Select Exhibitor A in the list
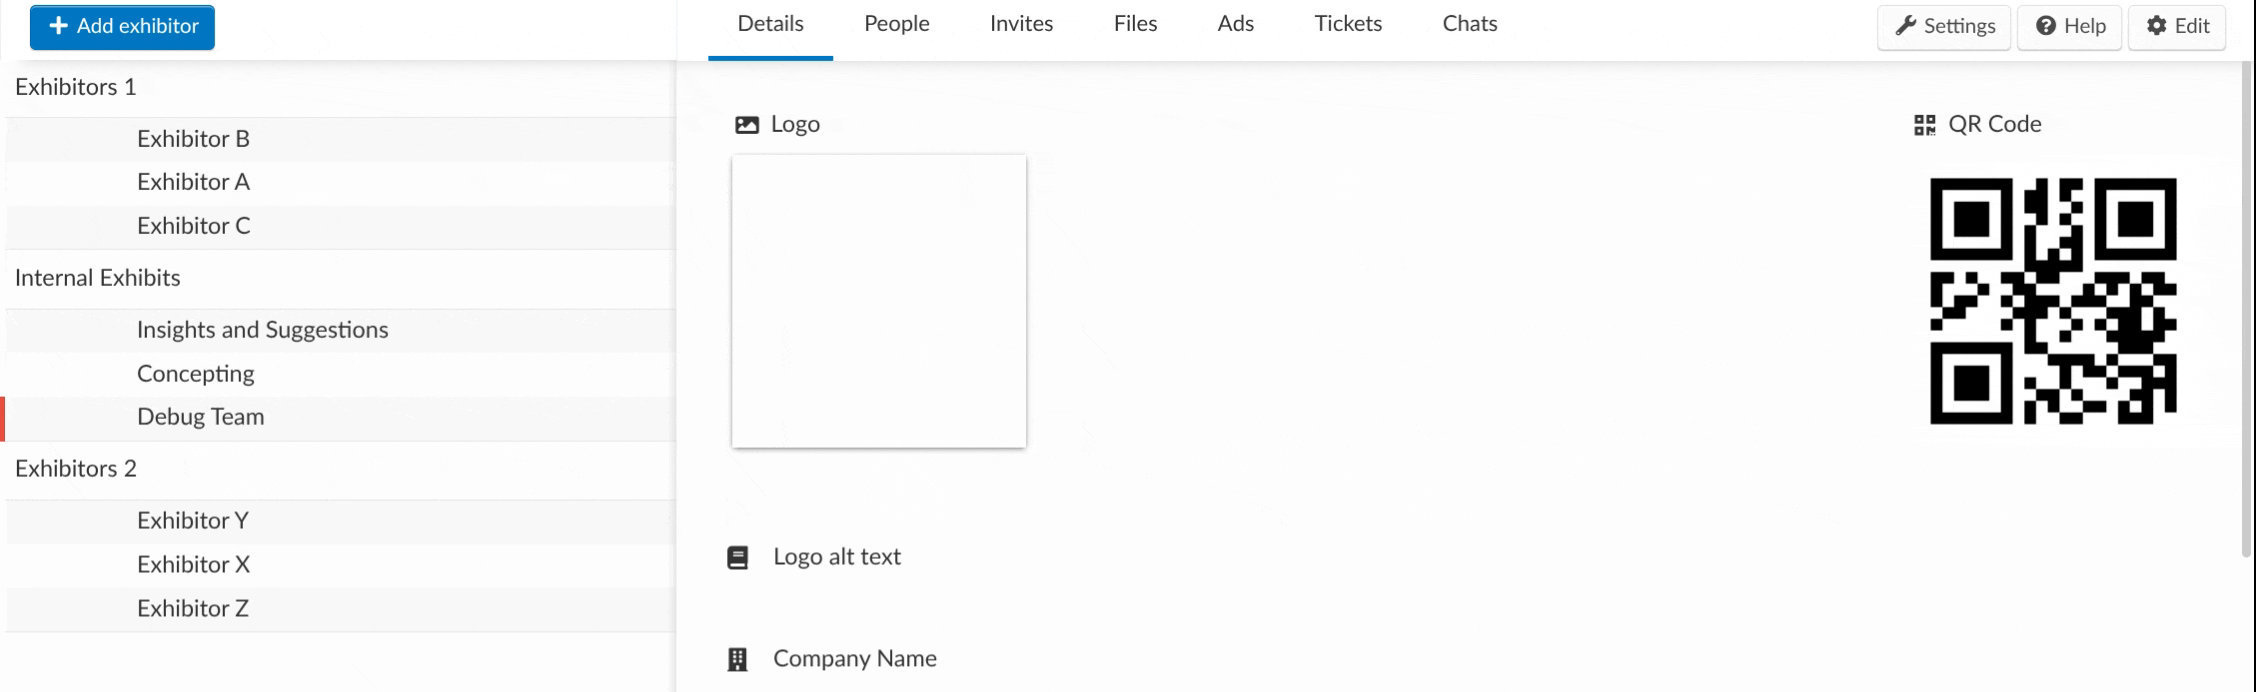The image size is (2256, 692). (x=340, y=182)
